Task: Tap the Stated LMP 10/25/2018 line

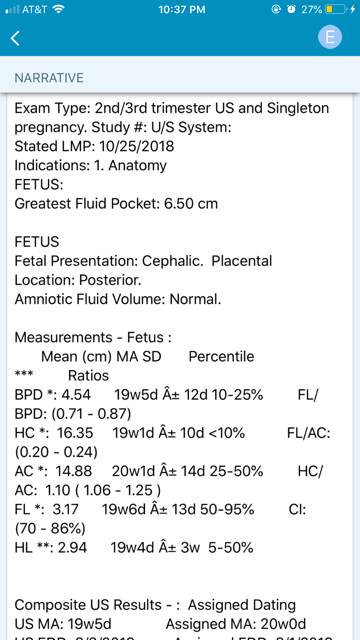Action: click(x=94, y=147)
